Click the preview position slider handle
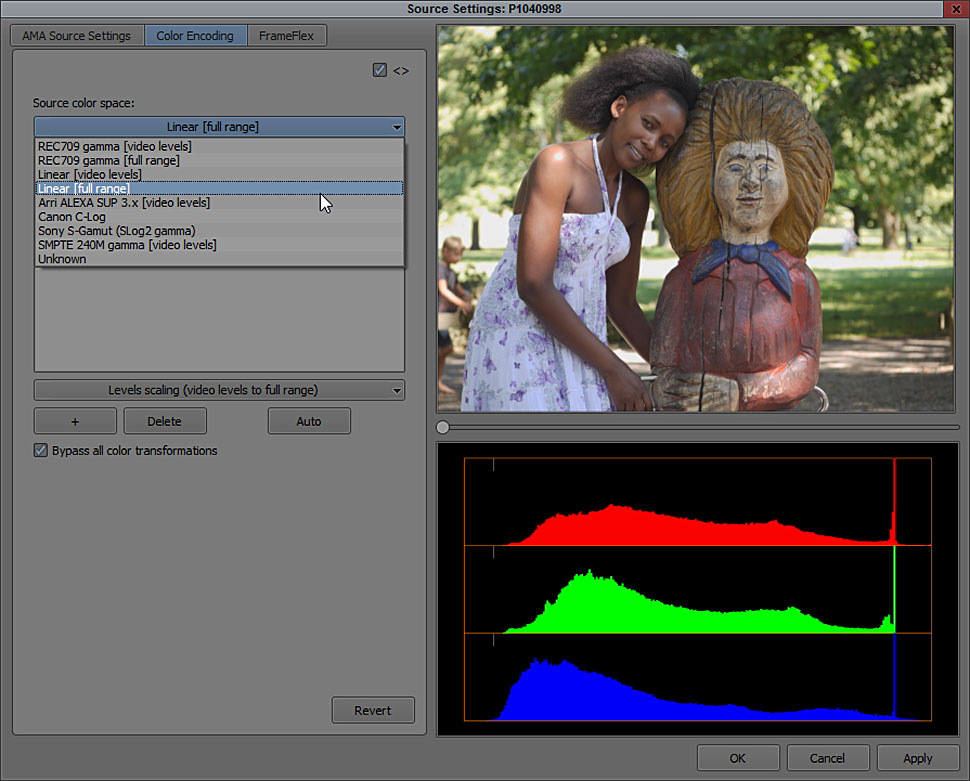Image resolution: width=970 pixels, height=781 pixels. click(x=443, y=427)
